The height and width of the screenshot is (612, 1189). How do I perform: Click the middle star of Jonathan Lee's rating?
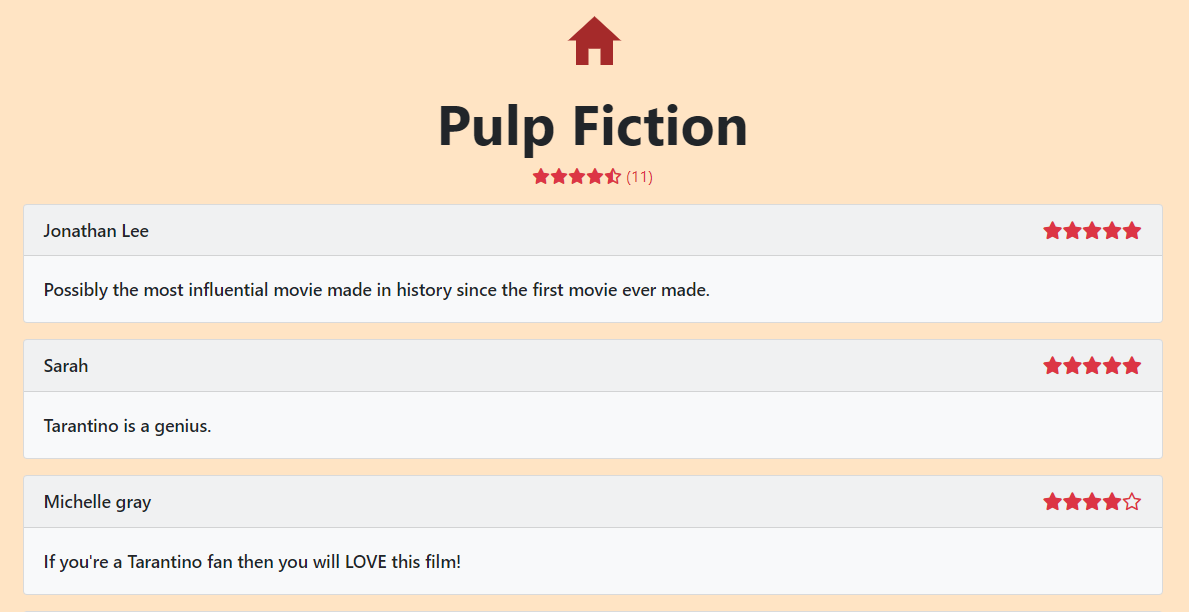click(x=1092, y=230)
